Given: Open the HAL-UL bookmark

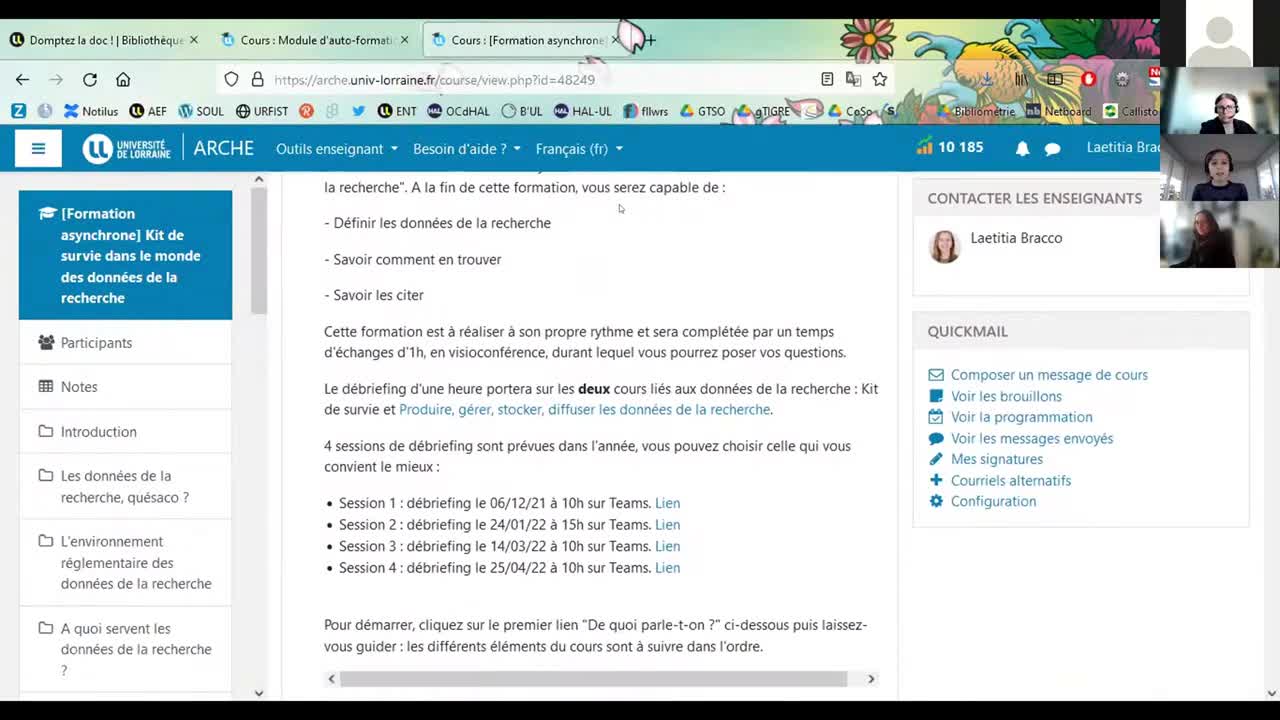Looking at the screenshot, I should (x=582, y=111).
